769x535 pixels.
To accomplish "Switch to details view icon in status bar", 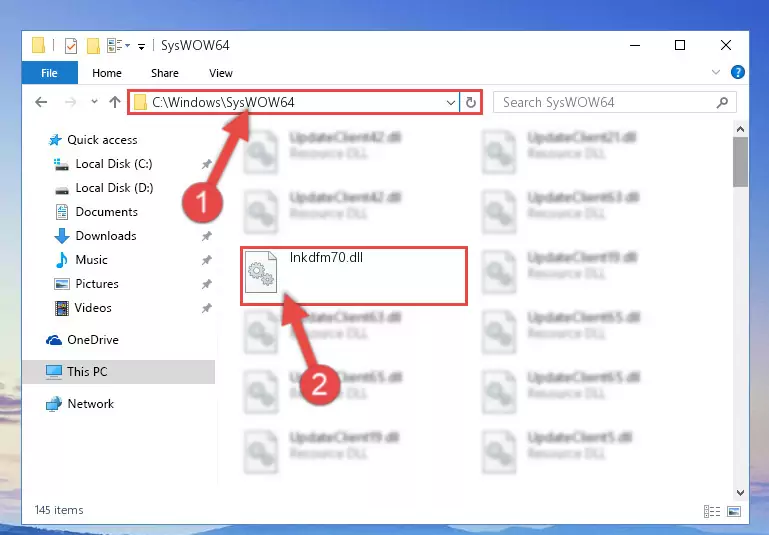I will [712, 511].
